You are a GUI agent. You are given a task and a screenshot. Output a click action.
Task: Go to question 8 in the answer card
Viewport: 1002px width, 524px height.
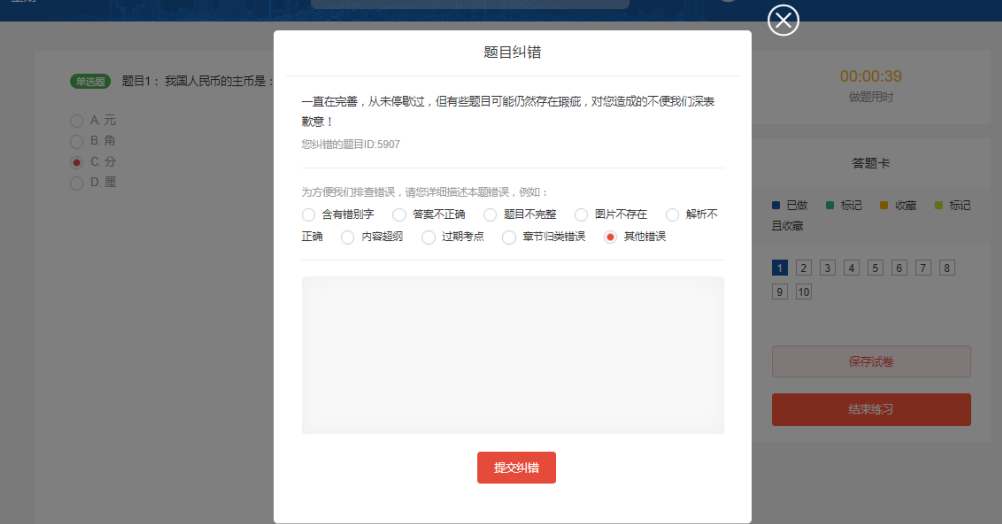click(947, 268)
